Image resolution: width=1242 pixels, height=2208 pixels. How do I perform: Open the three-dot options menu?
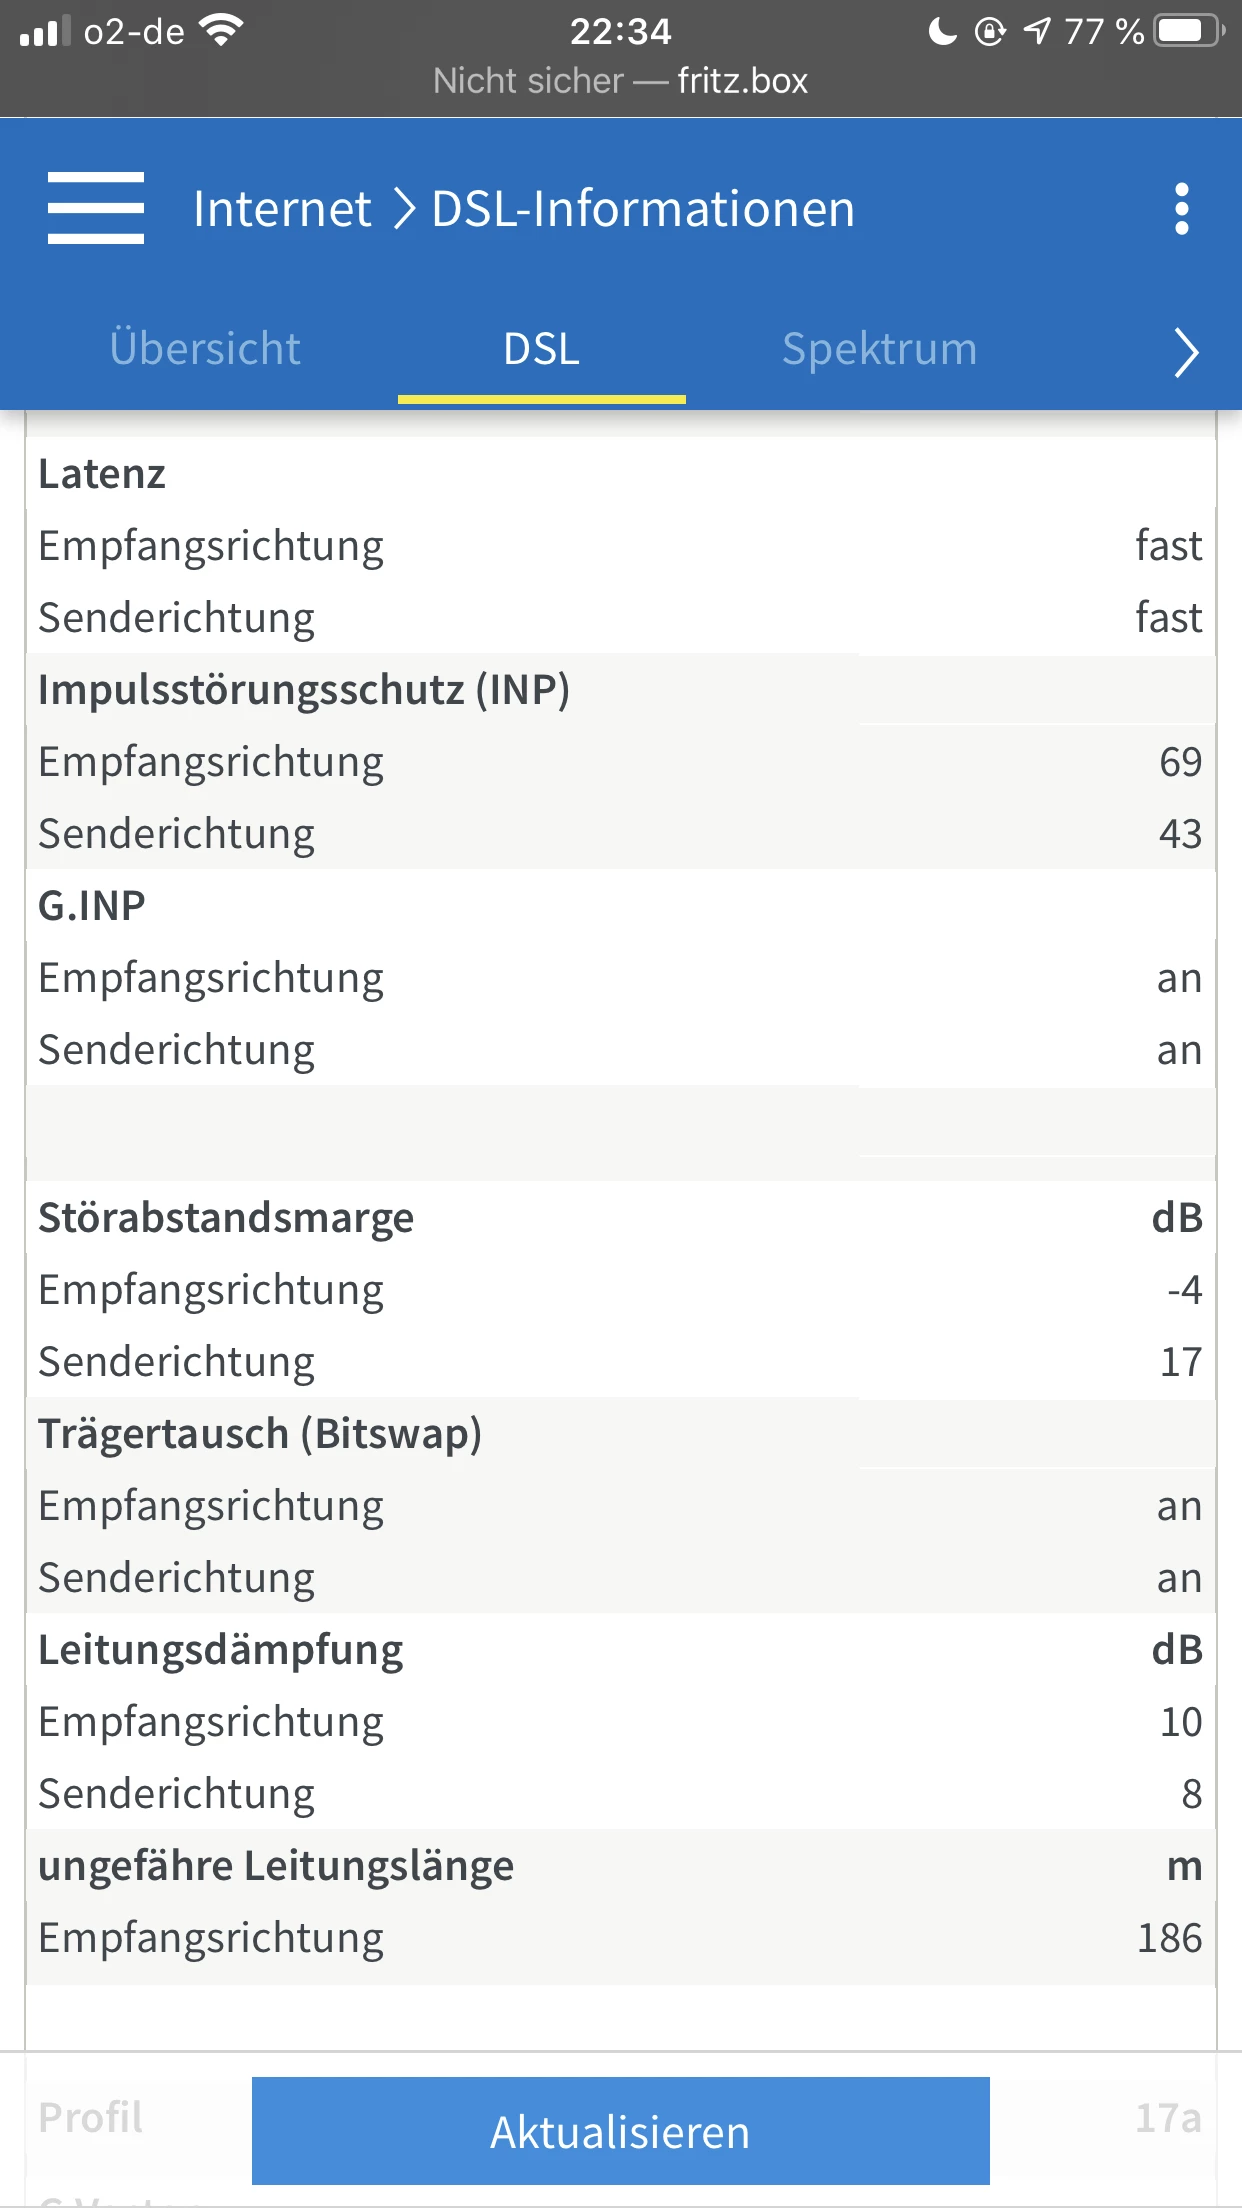point(1181,209)
